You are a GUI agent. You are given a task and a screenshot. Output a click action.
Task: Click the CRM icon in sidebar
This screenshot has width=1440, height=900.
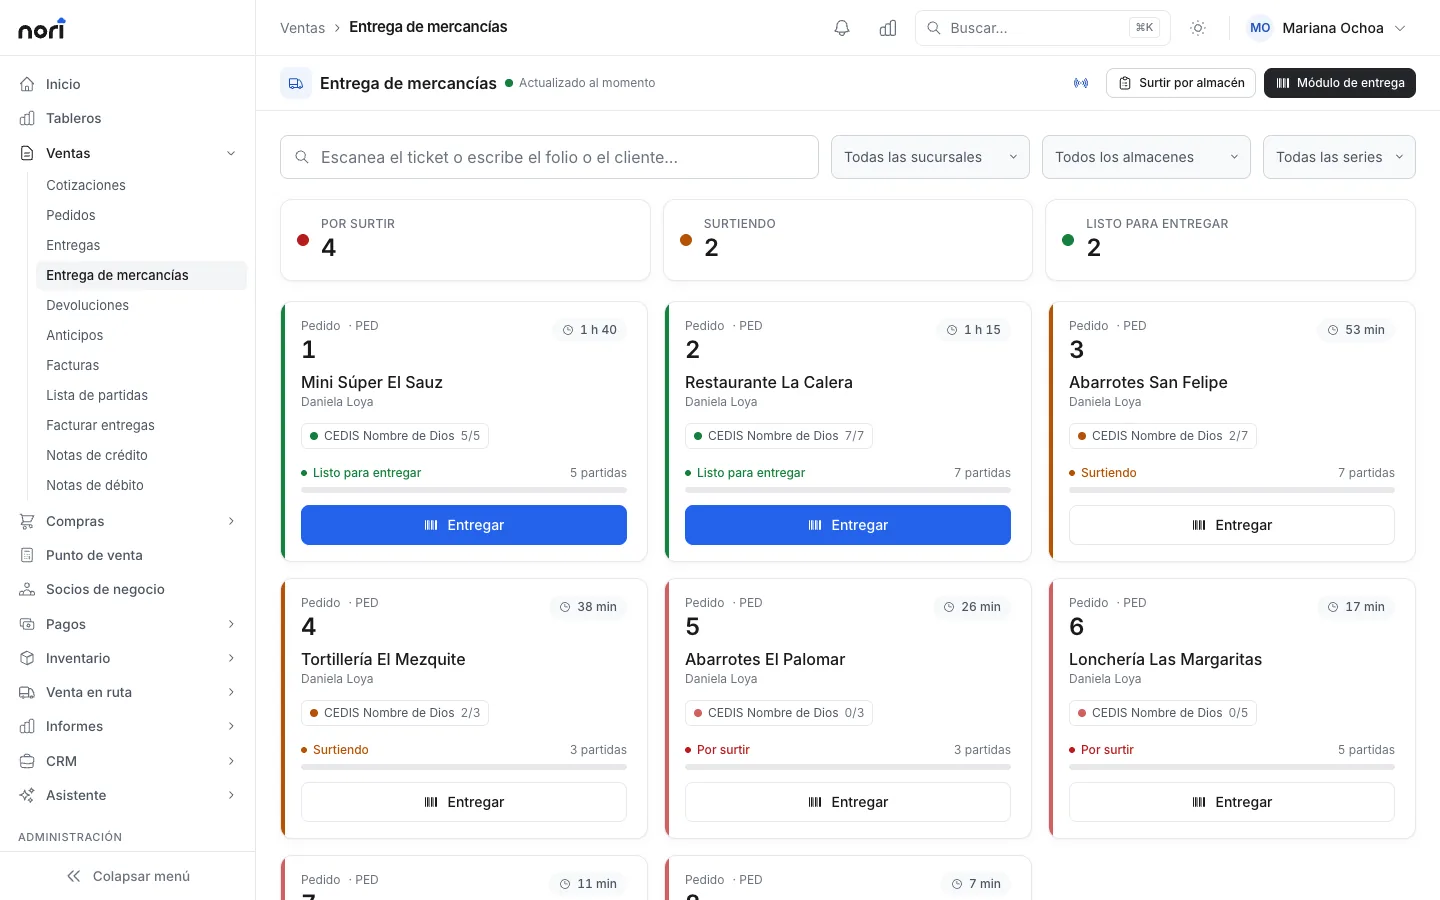coord(27,761)
